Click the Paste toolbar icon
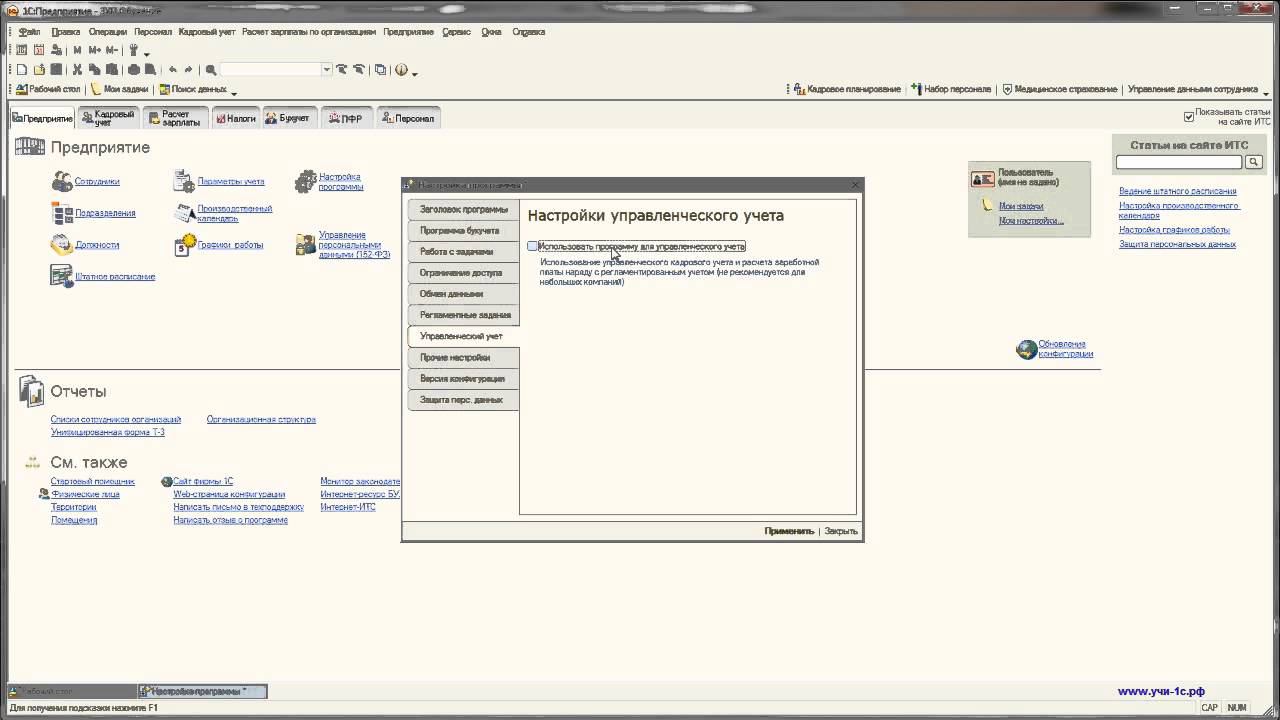The image size is (1280, 720). coord(111,70)
